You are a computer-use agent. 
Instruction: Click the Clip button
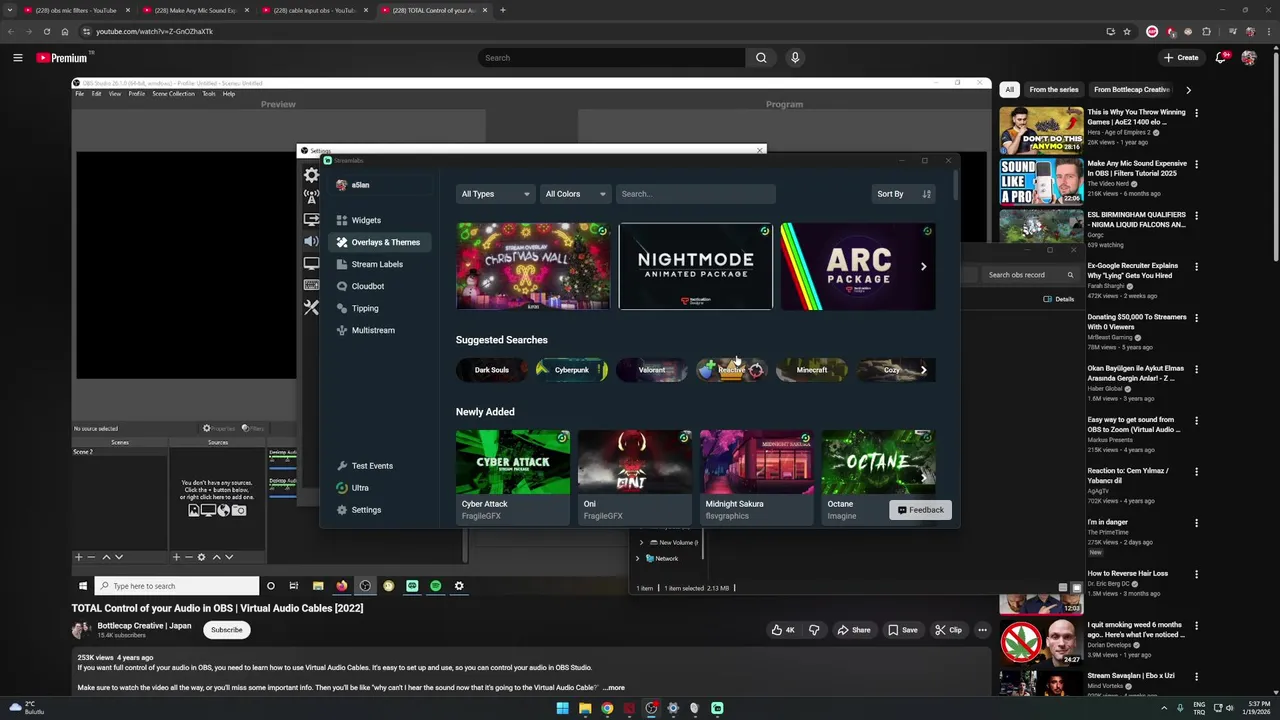click(x=948, y=630)
